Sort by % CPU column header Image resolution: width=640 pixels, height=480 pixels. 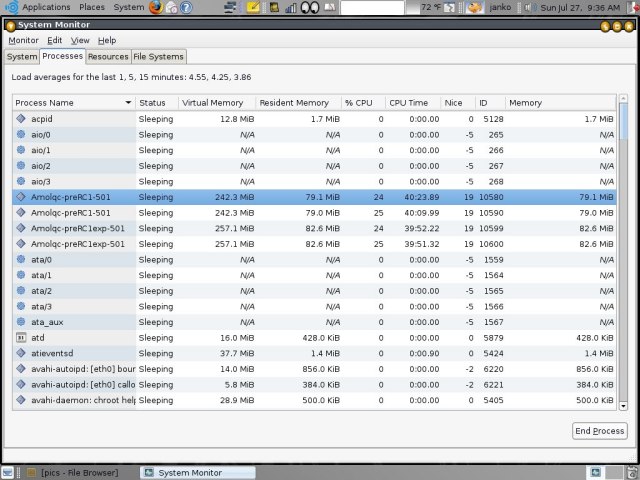point(363,103)
